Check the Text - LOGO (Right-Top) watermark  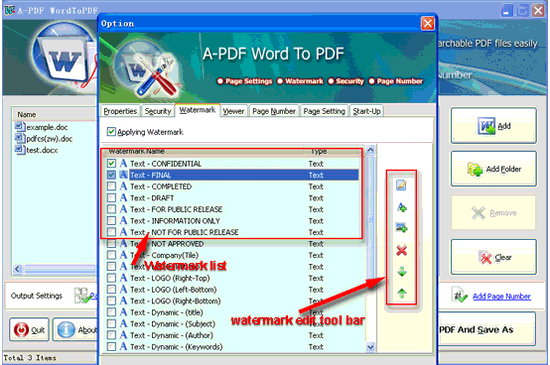[111, 278]
